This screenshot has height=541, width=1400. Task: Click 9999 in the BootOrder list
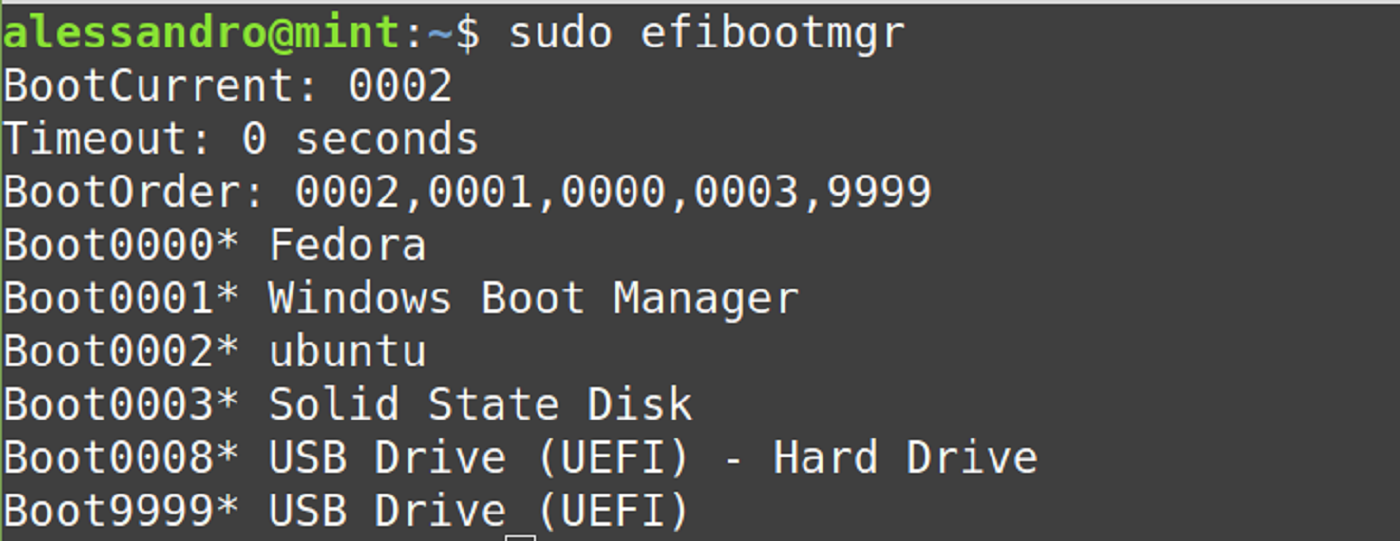click(x=879, y=192)
